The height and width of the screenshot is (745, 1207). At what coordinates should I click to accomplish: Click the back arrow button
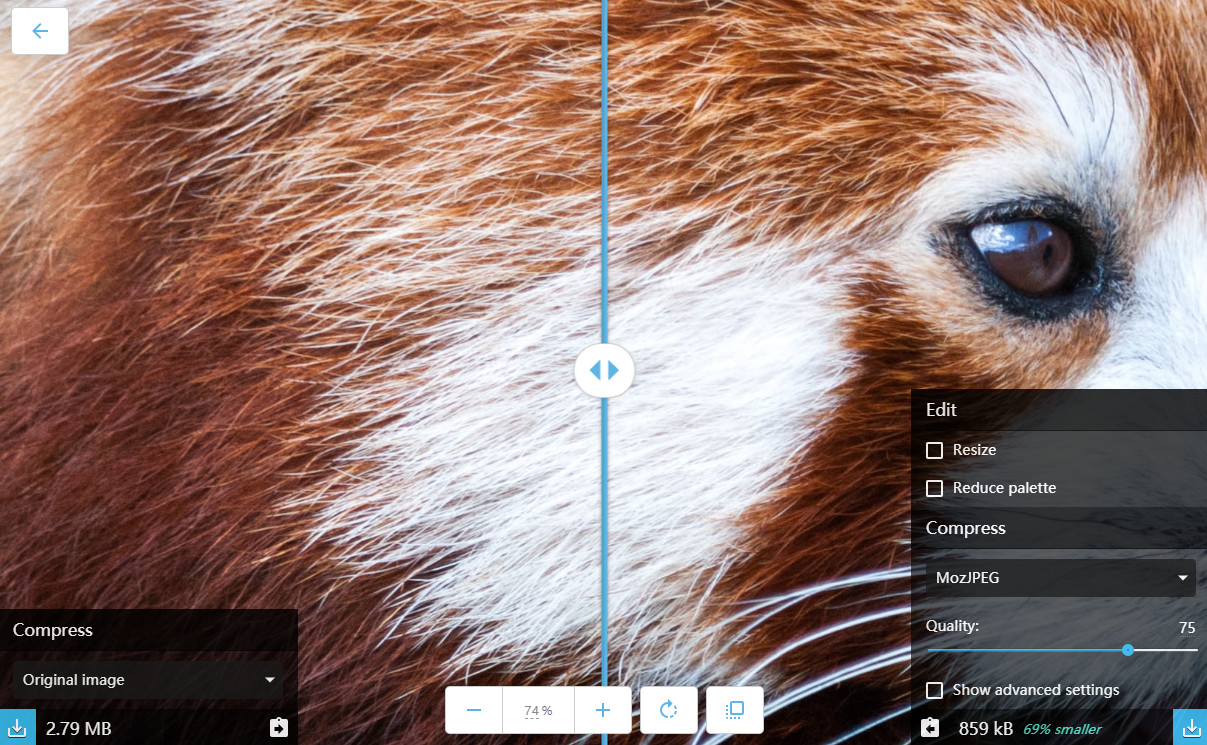tap(40, 31)
